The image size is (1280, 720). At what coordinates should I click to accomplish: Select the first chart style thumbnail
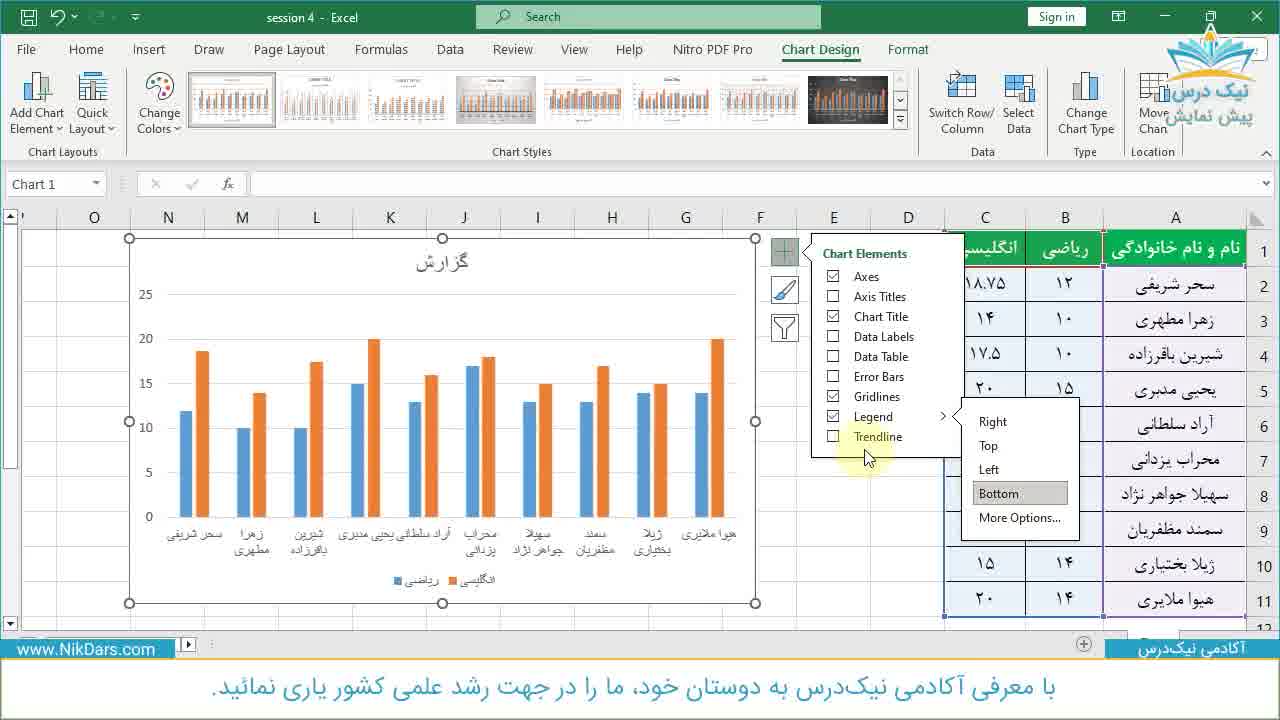pos(231,99)
